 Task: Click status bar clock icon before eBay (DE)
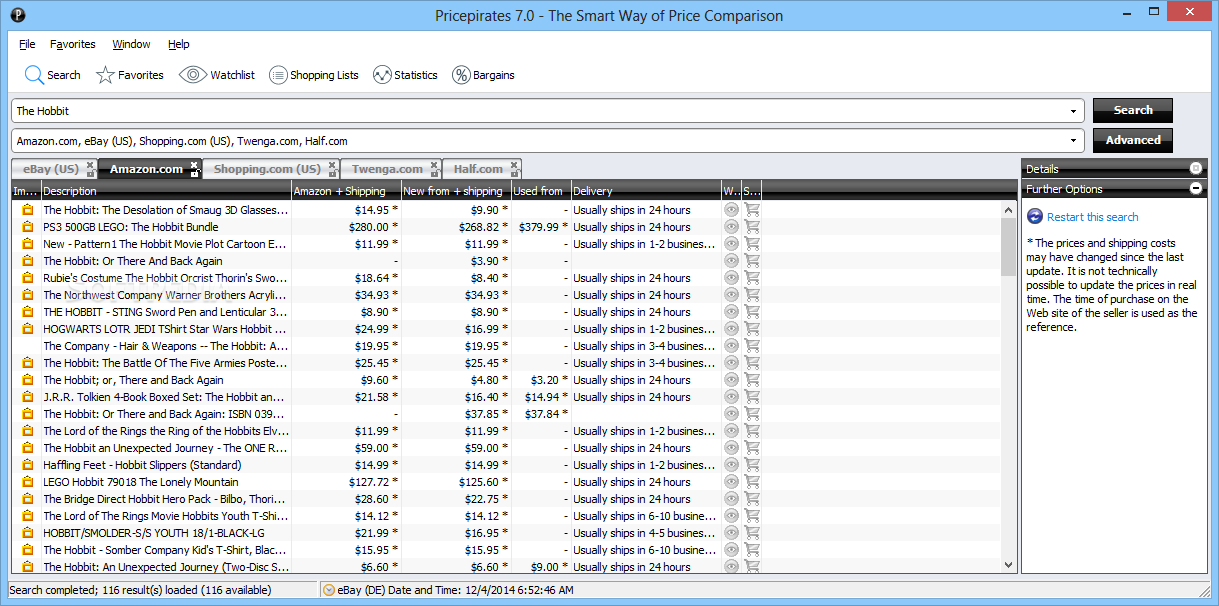(329, 590)
